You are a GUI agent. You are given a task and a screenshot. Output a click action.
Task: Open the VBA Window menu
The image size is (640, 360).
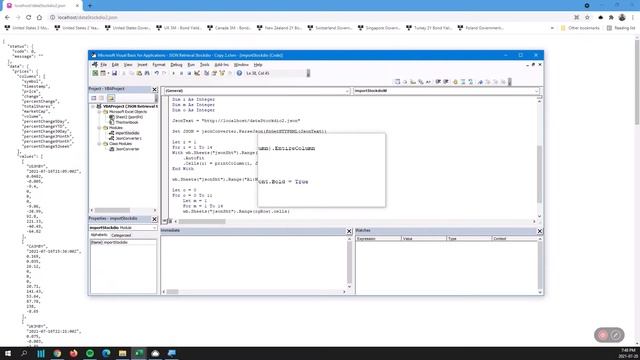241,64
